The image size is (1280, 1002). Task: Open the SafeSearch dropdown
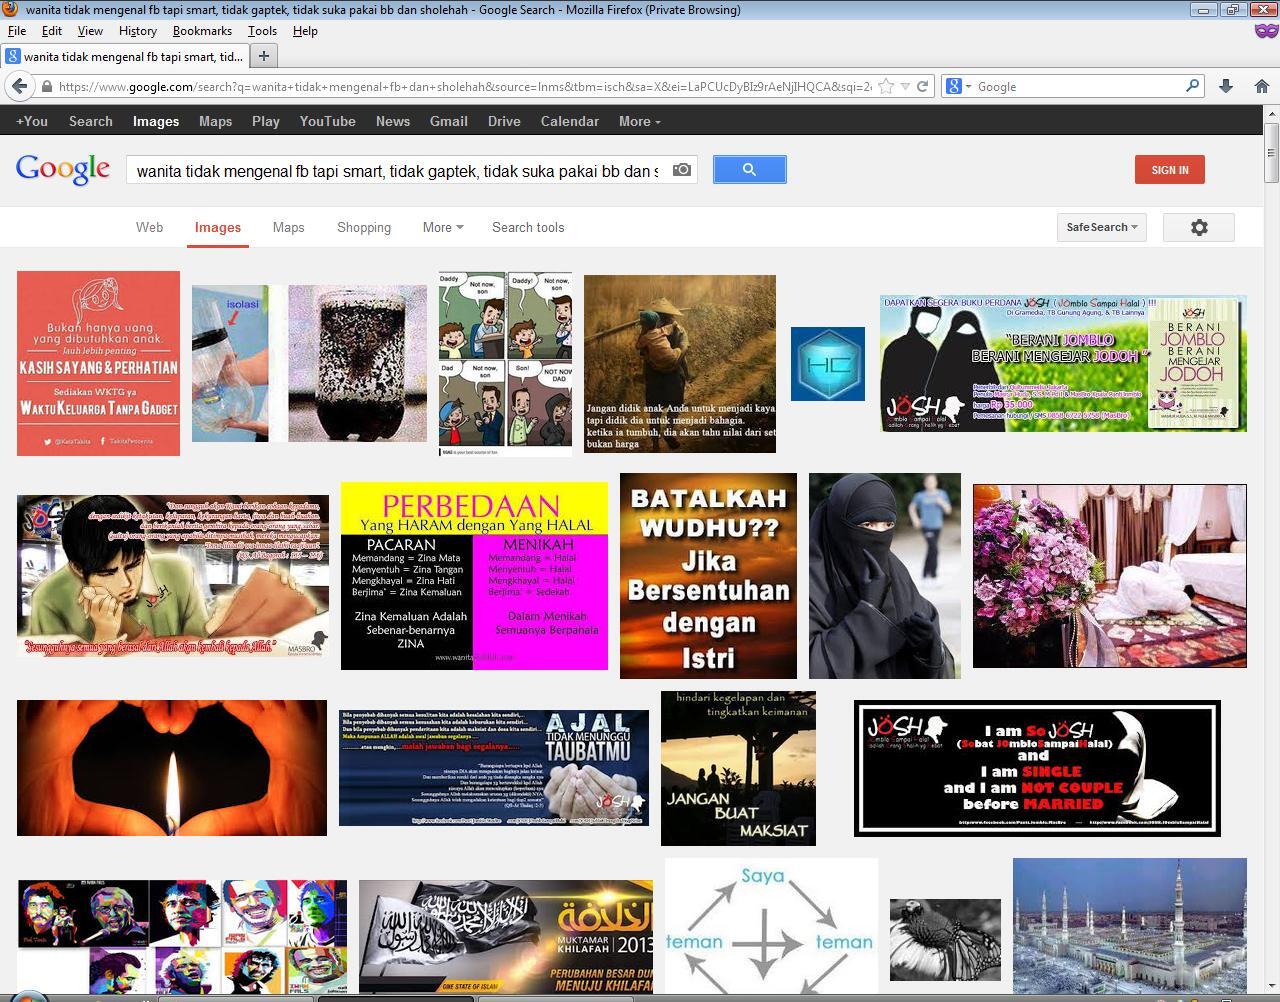coord(1102,227)
